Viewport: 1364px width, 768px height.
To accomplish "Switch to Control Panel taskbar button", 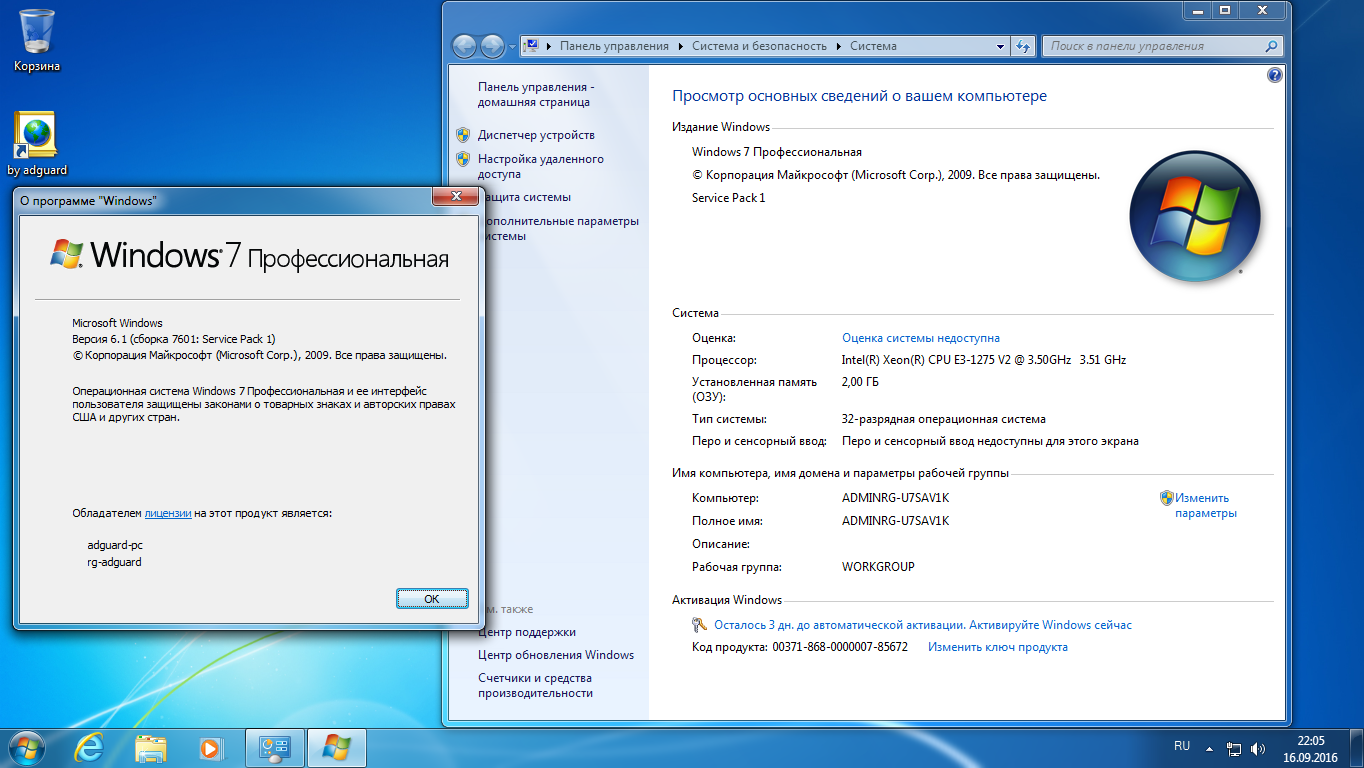I will pos(275,747).
